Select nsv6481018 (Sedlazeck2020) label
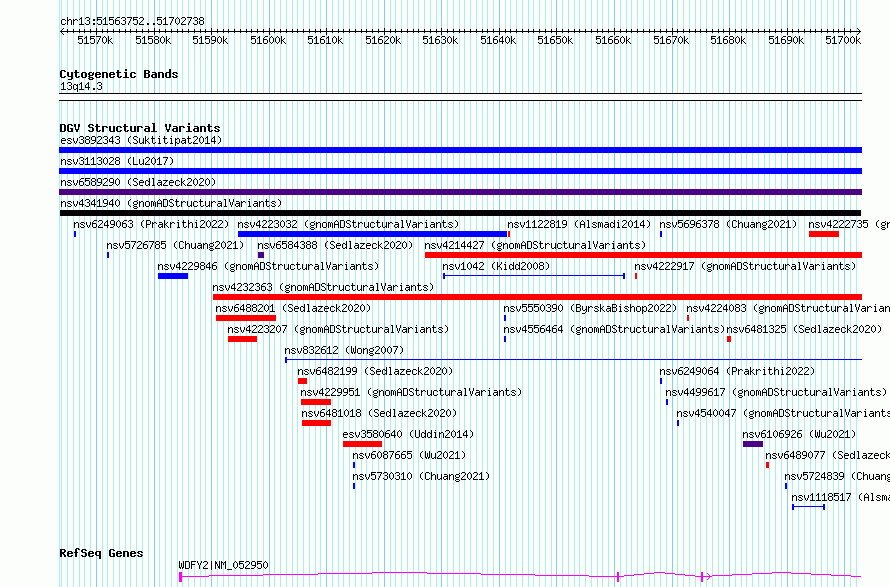 379,413
